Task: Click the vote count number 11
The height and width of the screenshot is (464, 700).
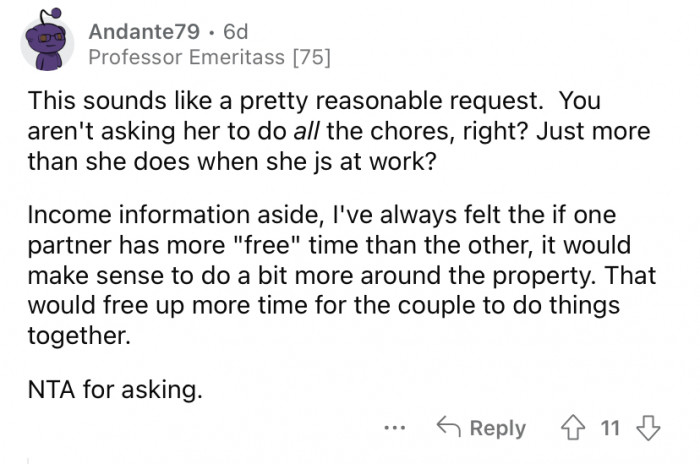Action: [x=610, y=428]
